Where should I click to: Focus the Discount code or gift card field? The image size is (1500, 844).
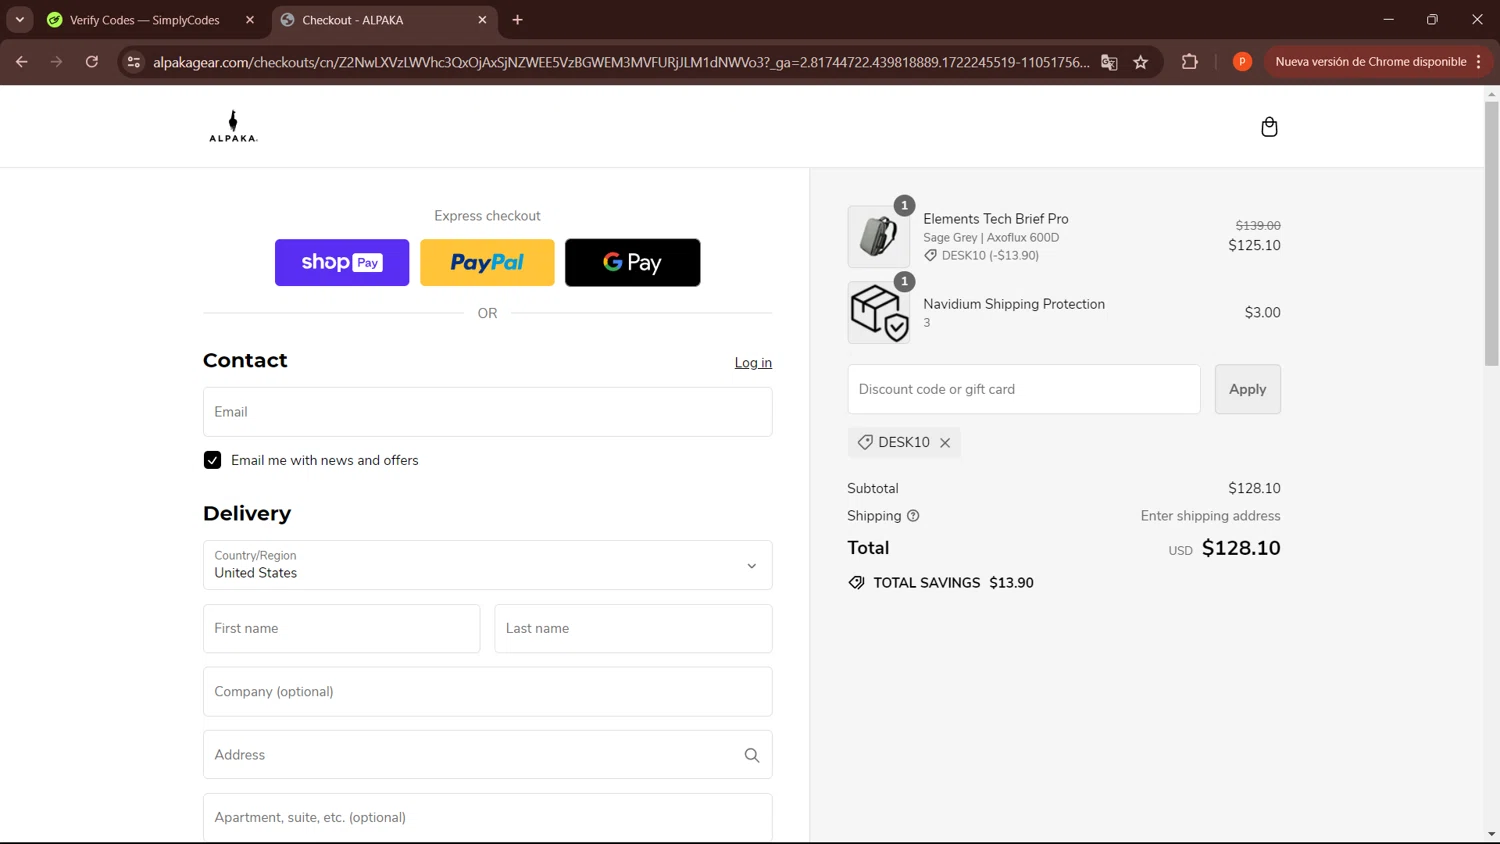1023,389
